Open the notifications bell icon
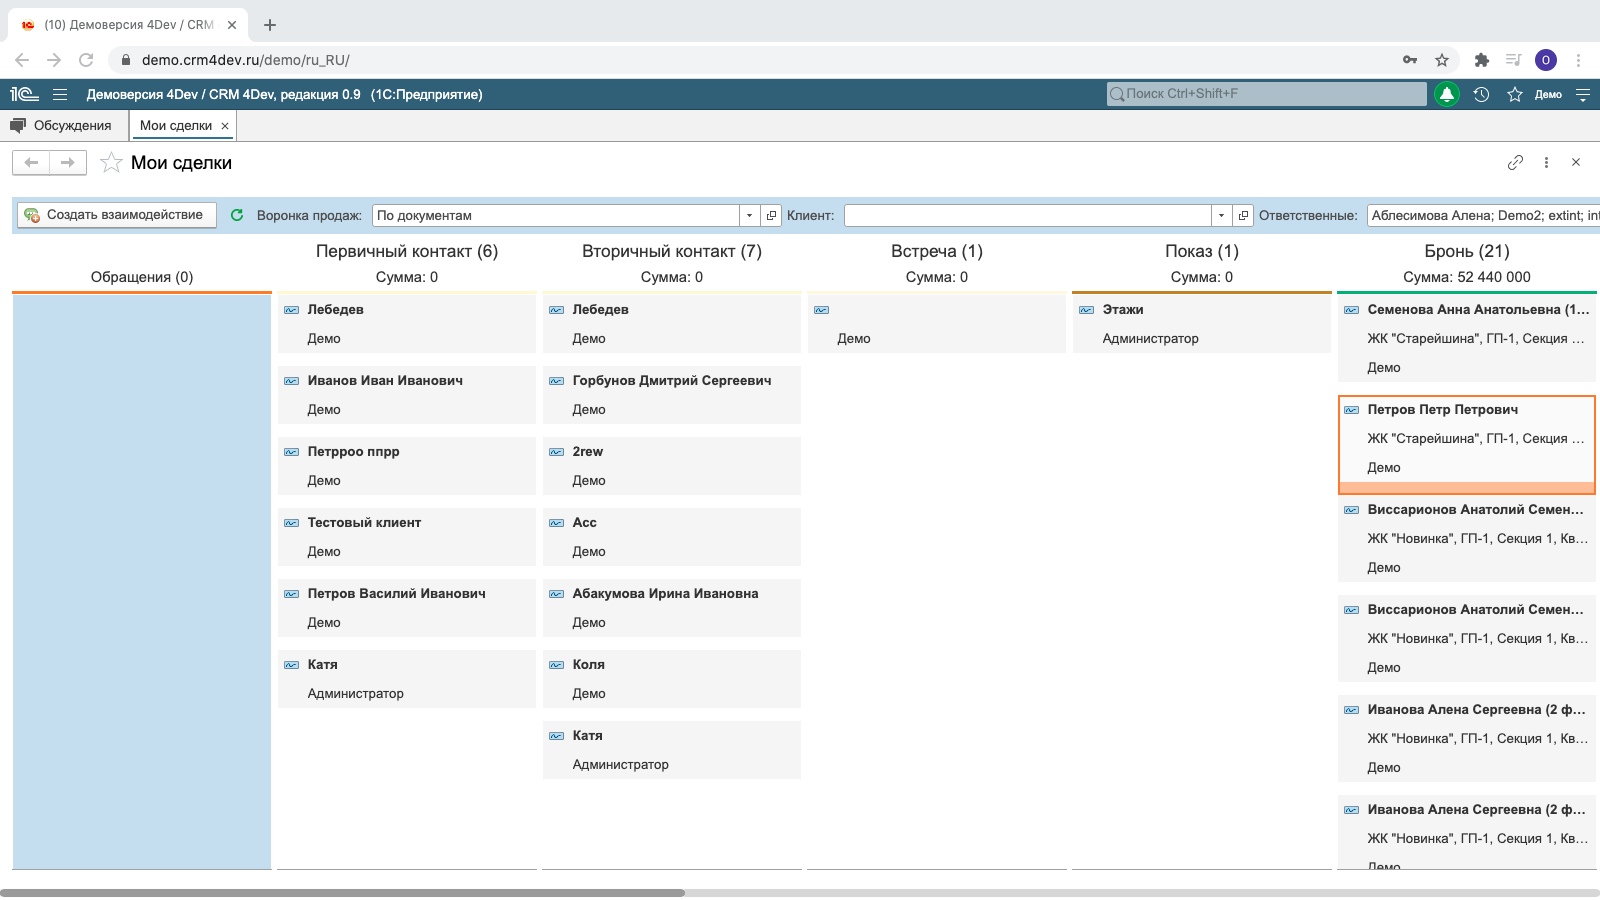The height and width of the screenshot is (900, 1600). (x=1445, y=94)
